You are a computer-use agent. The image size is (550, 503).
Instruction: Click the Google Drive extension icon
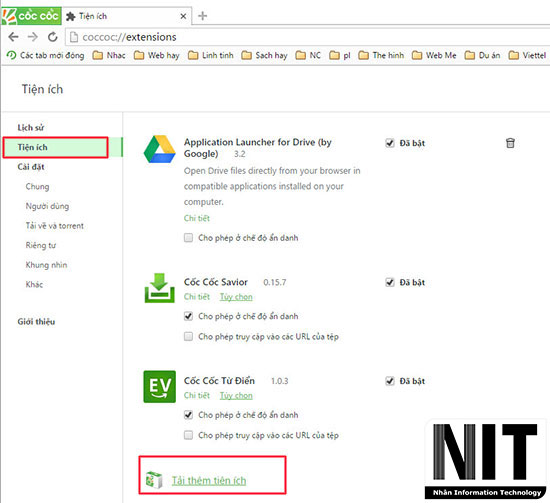160,149
